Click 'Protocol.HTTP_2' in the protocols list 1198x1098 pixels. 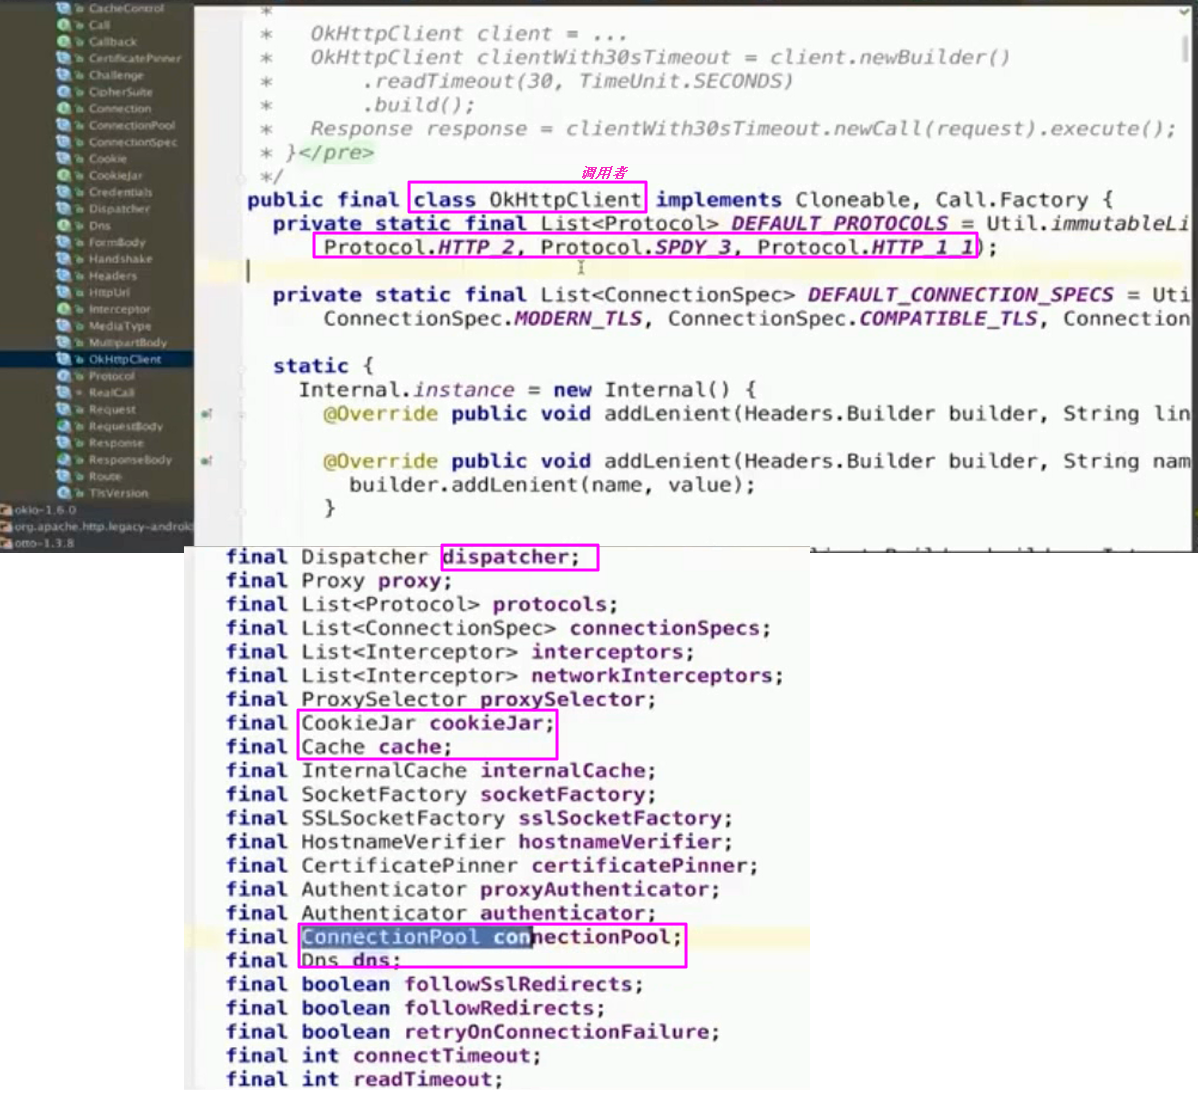click(x=419, y=248)
